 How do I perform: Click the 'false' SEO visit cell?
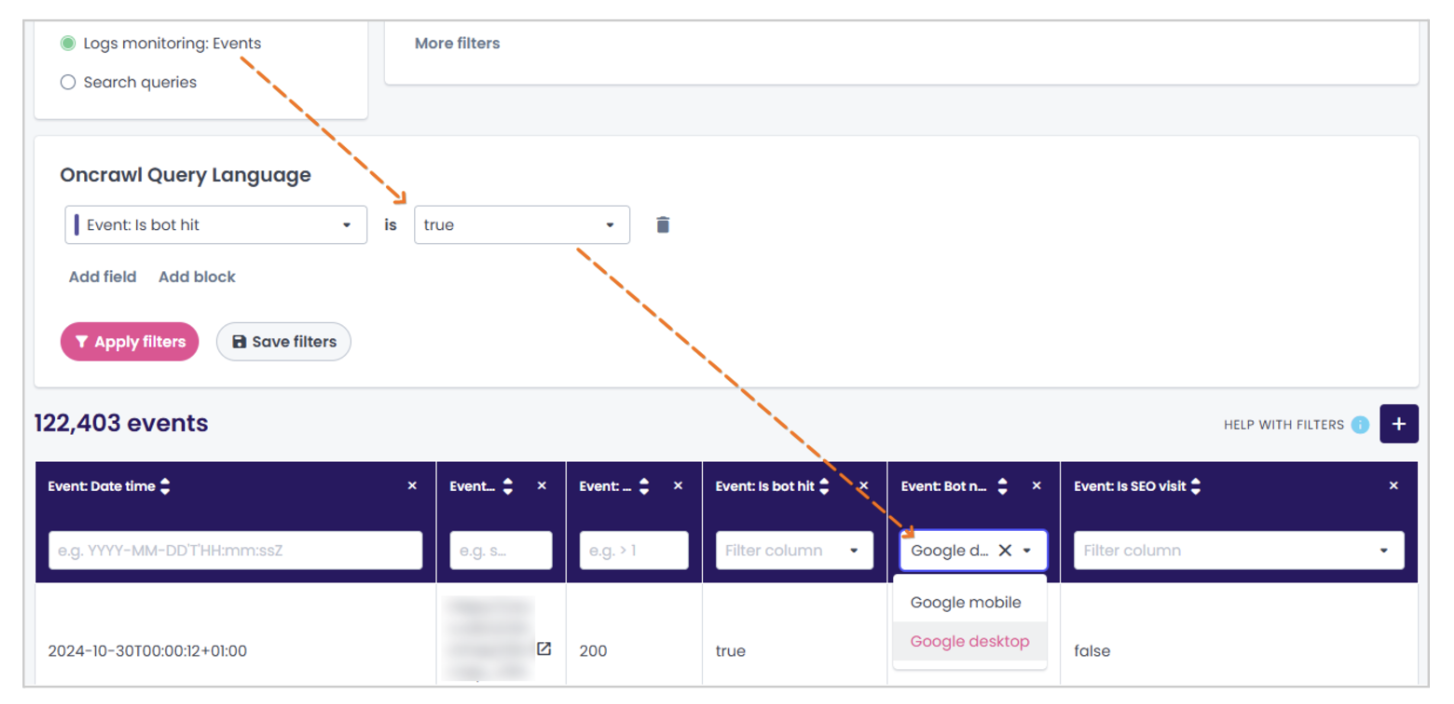[1092, 651]
